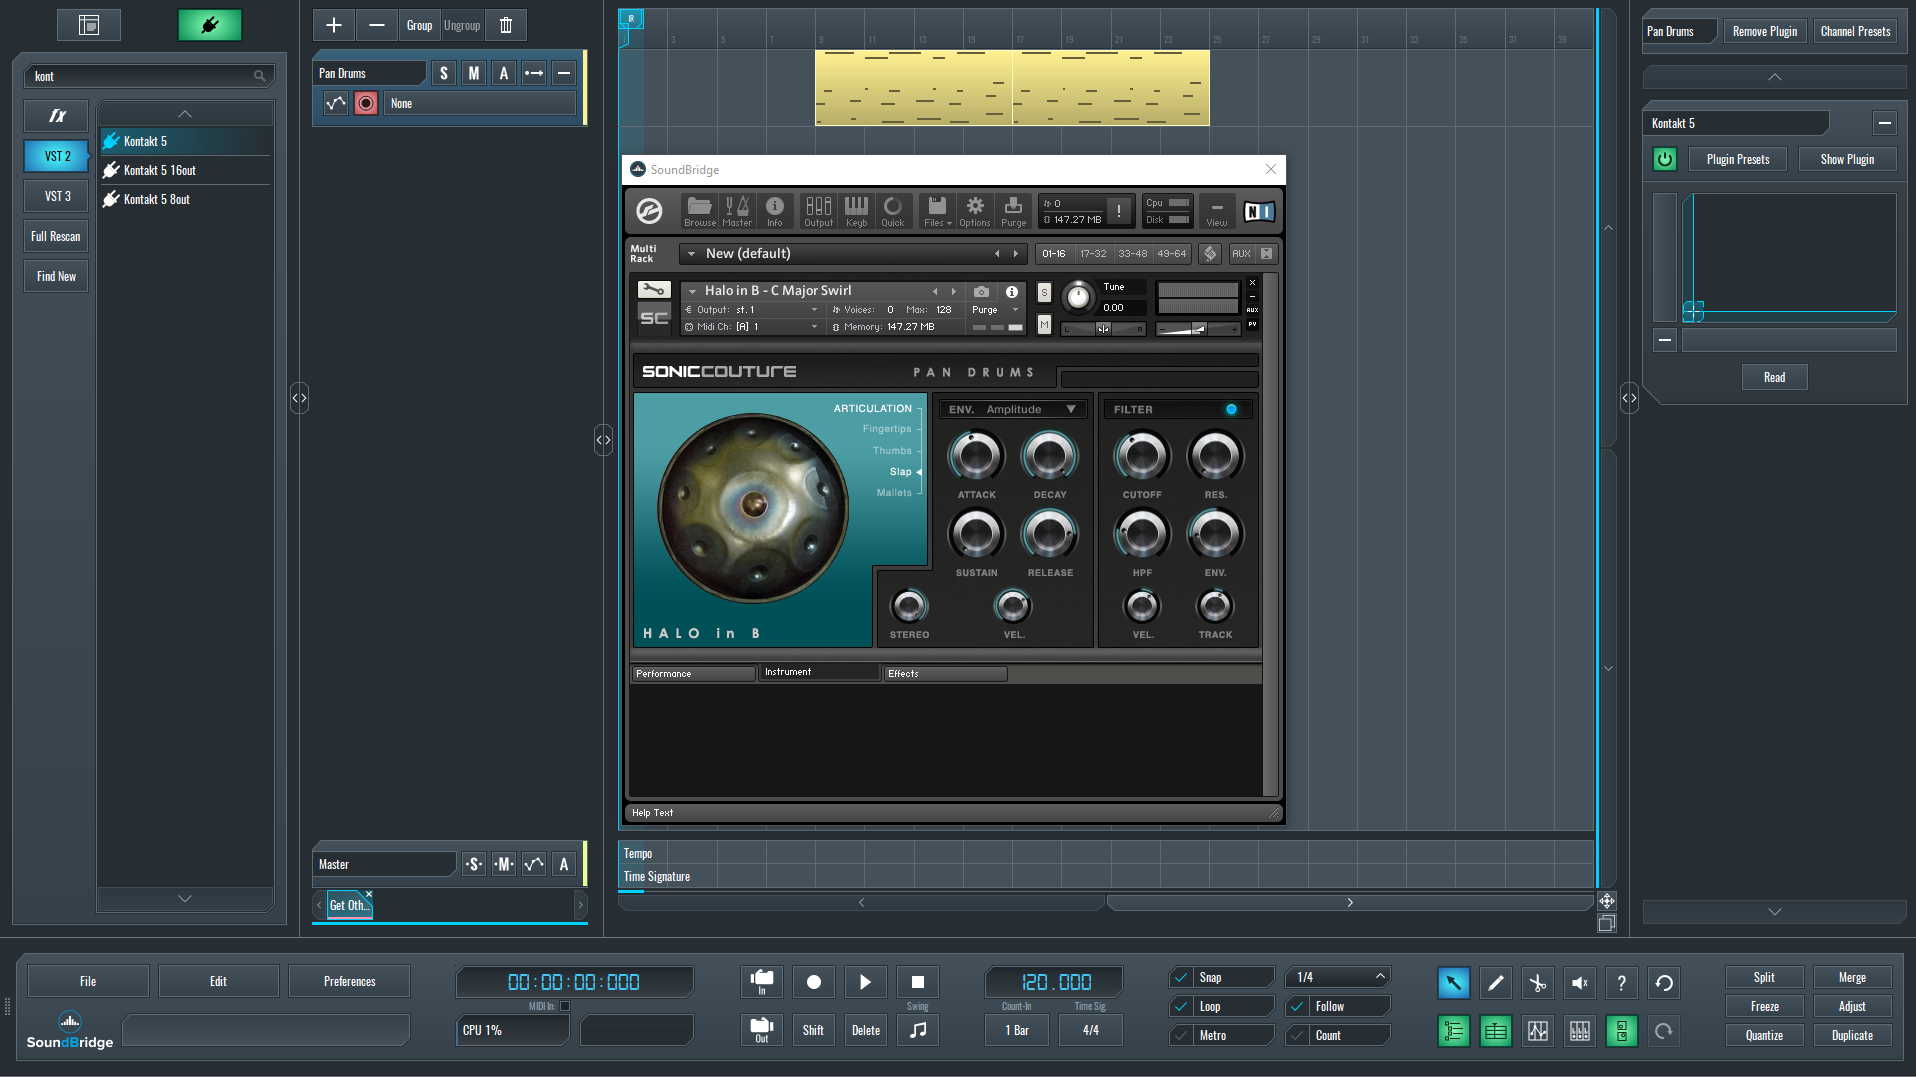
Task: Open the file browser panel icon
Action: pyautogui.click(x=89, y=25)
